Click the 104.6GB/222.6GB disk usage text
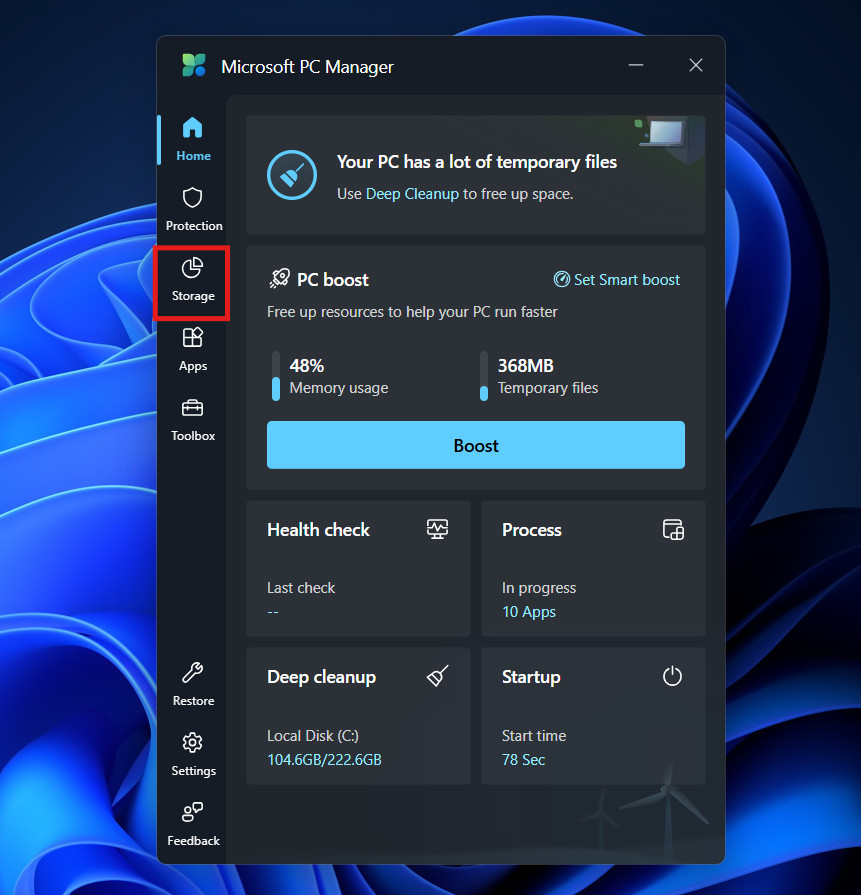This screenshot has height=895, width=861. point(324,760)
